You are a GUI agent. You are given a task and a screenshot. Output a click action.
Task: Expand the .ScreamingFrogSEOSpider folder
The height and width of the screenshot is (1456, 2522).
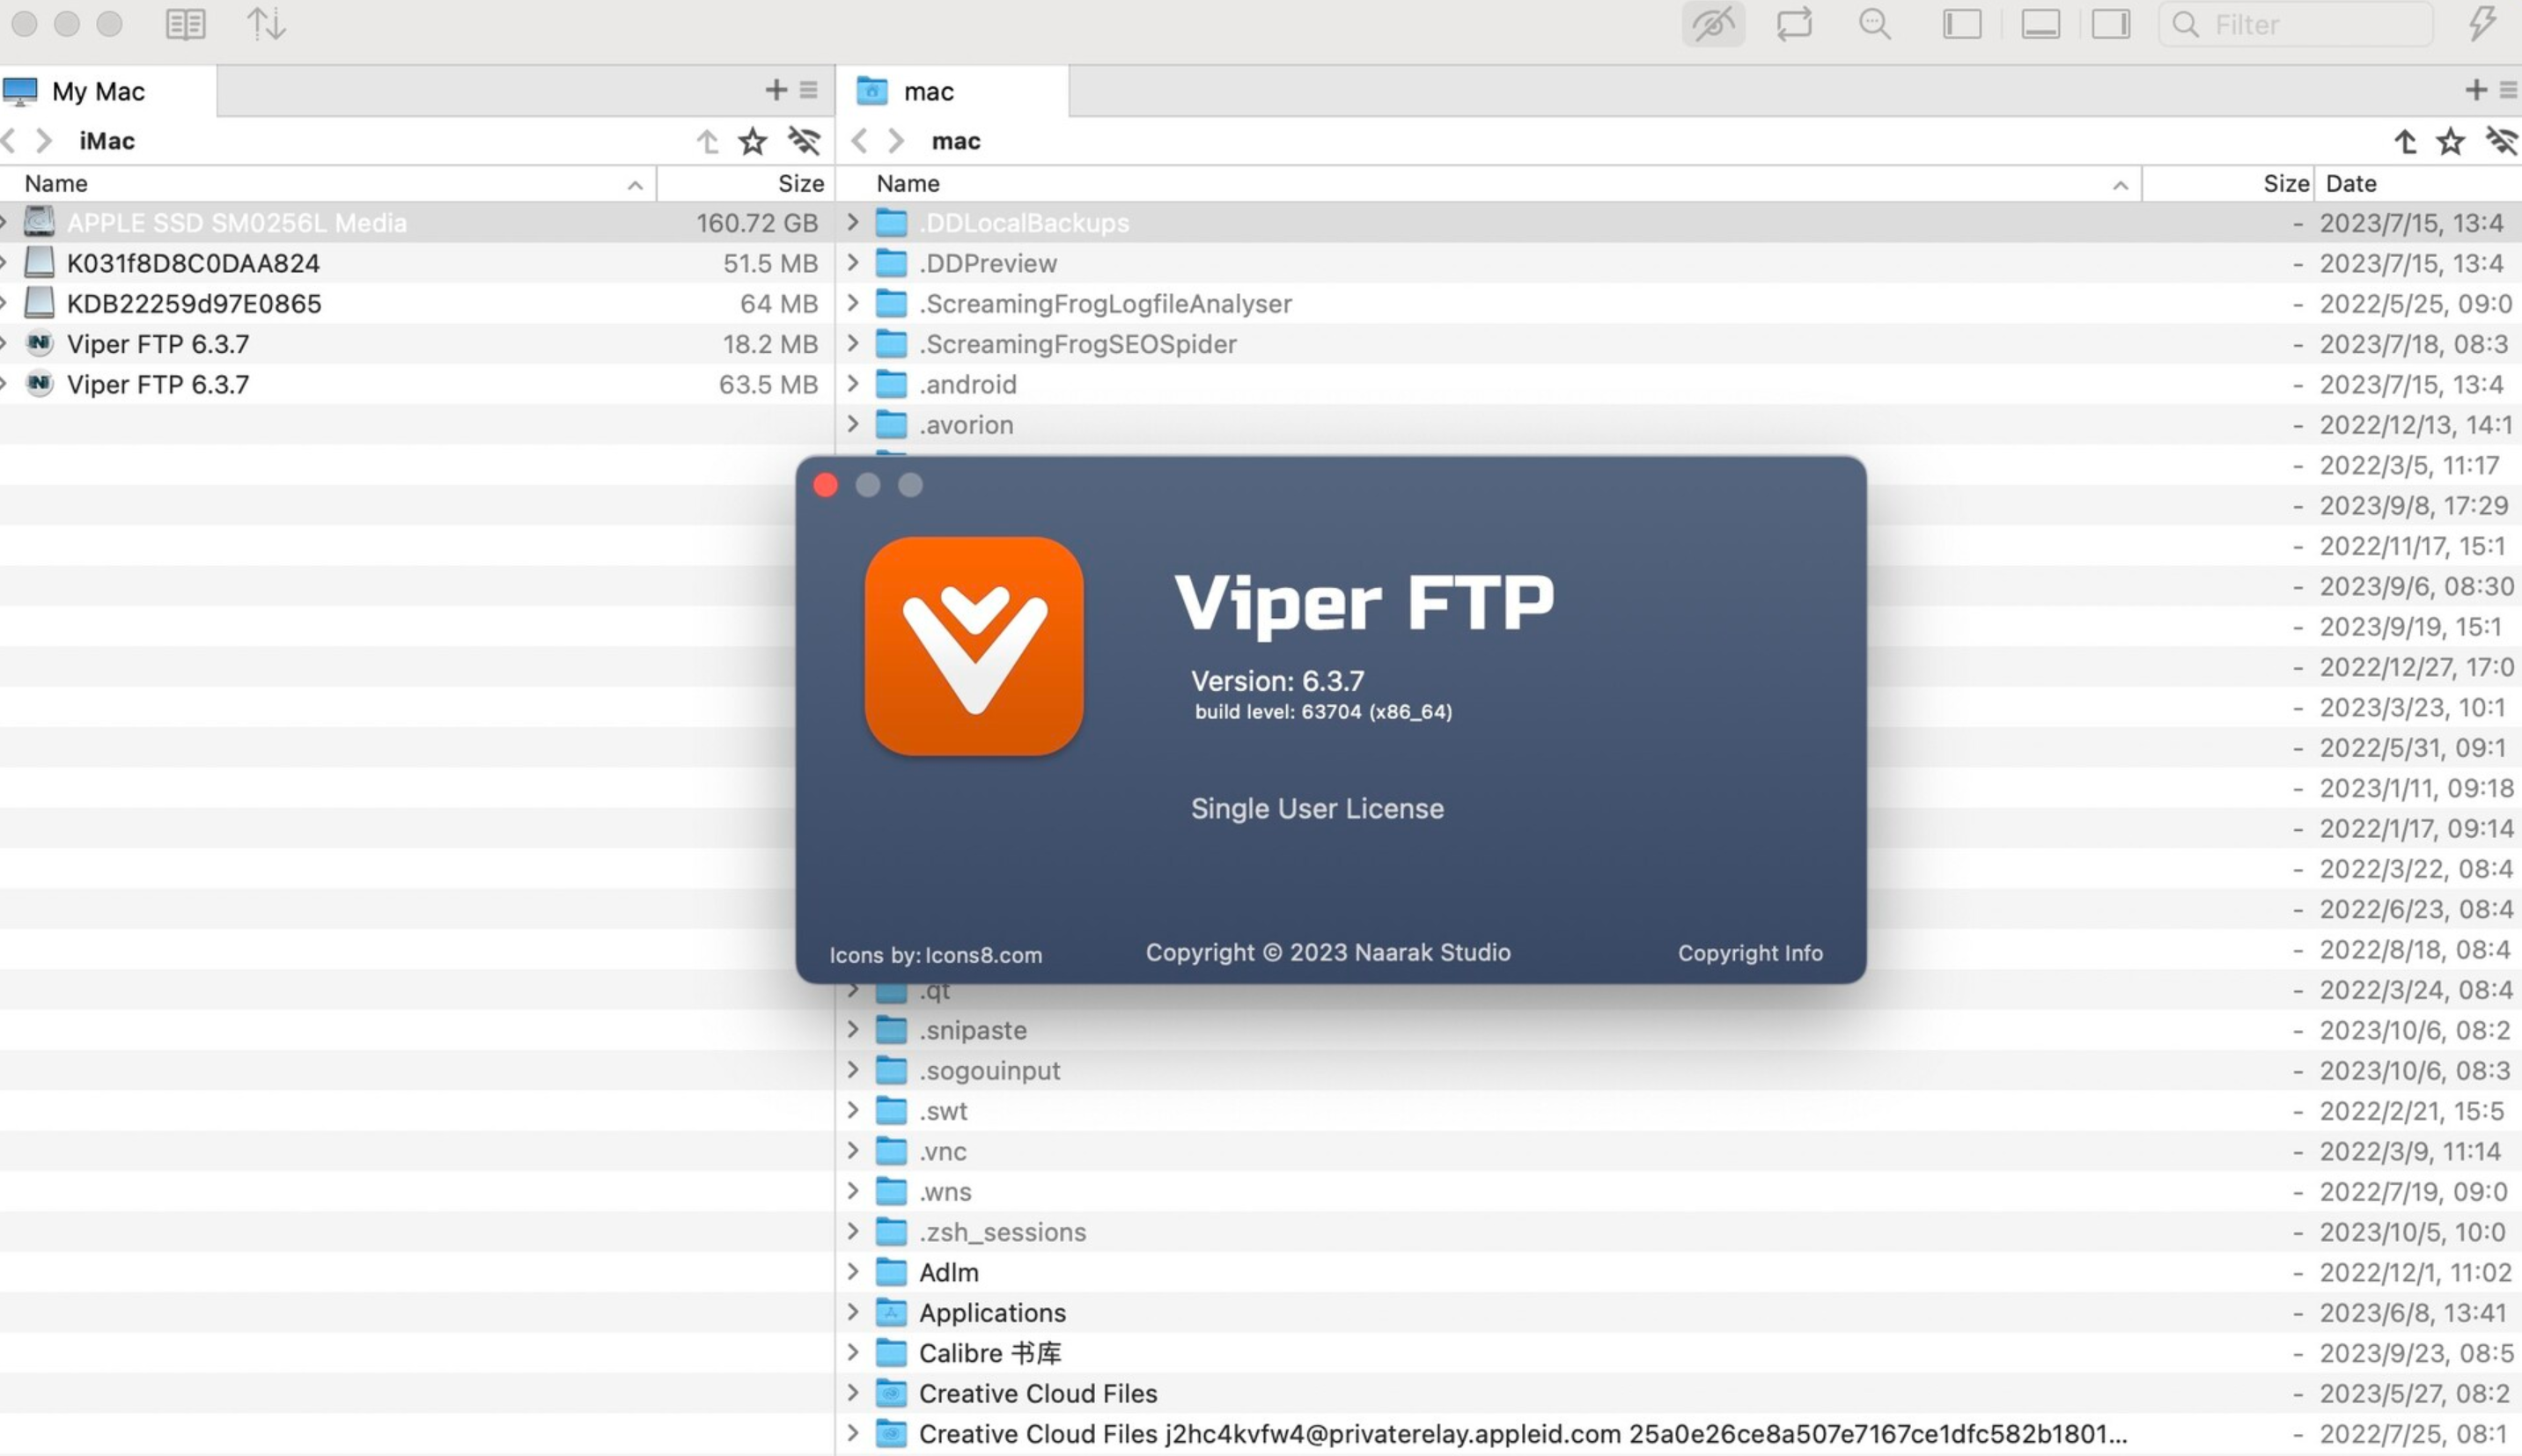tap(853, 344)
